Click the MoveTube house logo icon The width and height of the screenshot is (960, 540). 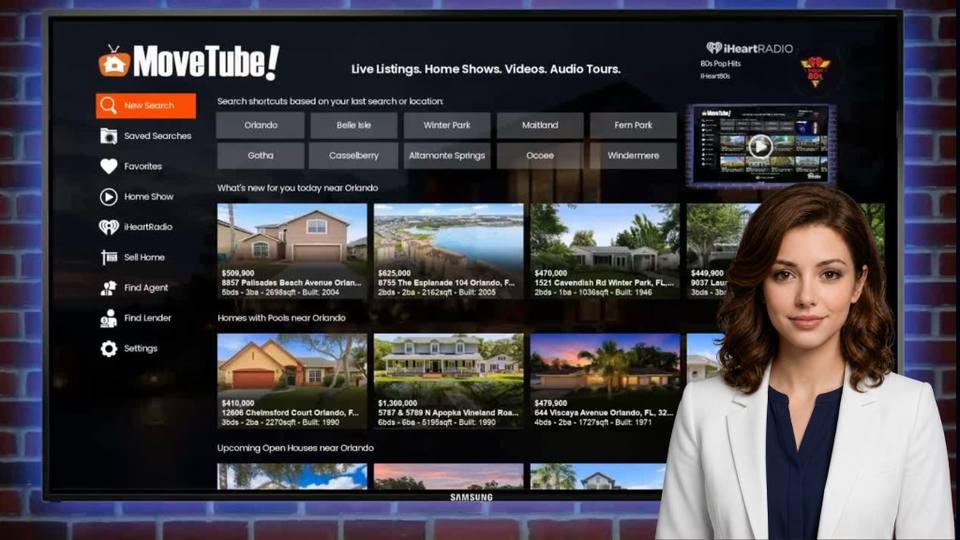pyautogui.click(x=114, y=62)
